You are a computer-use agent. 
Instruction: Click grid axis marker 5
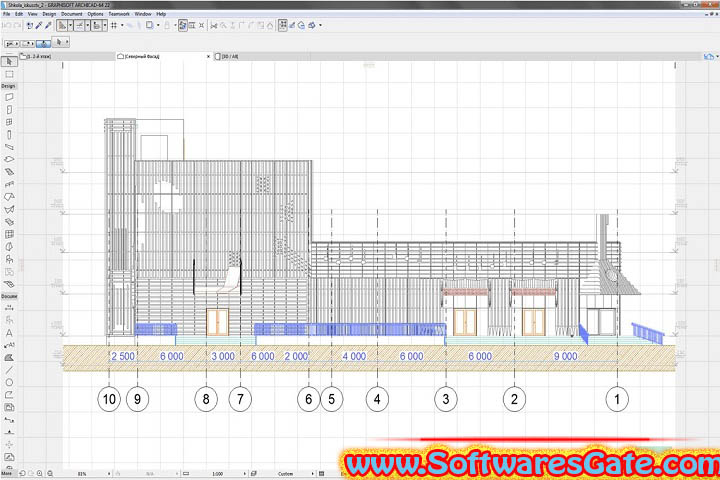[332, 399]
